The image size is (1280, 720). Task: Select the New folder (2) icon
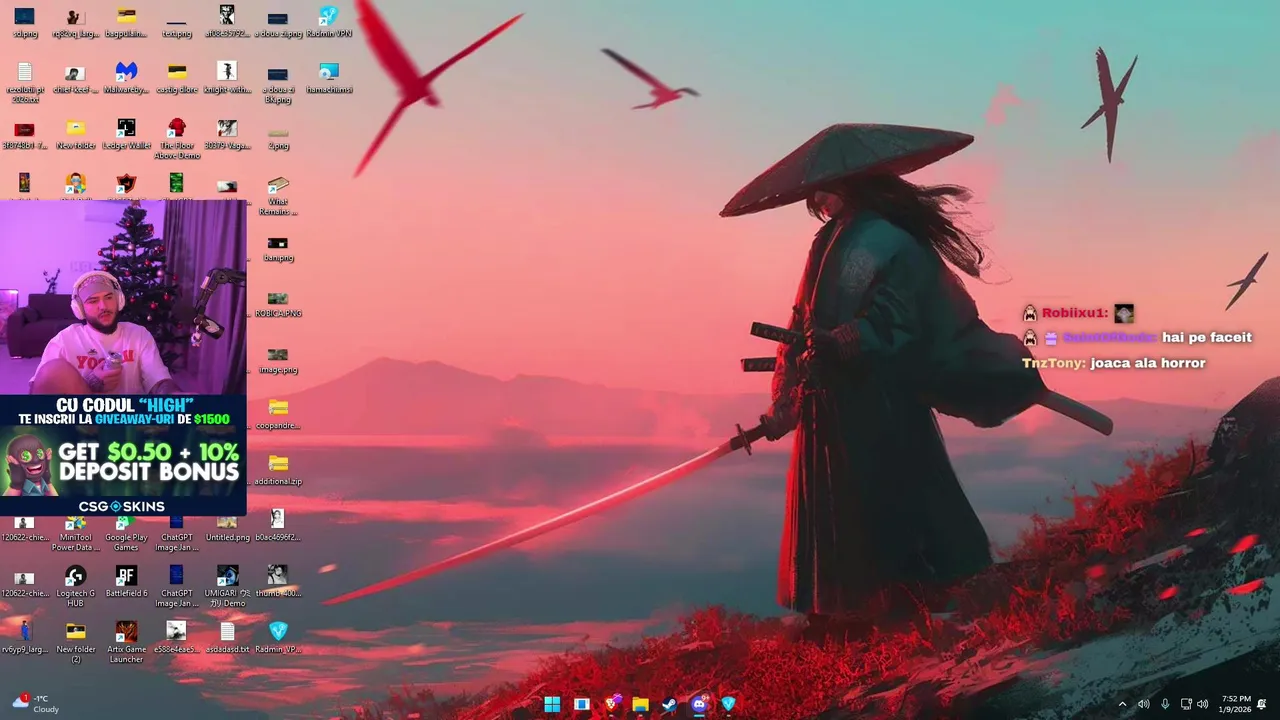(x=75, y=642)
